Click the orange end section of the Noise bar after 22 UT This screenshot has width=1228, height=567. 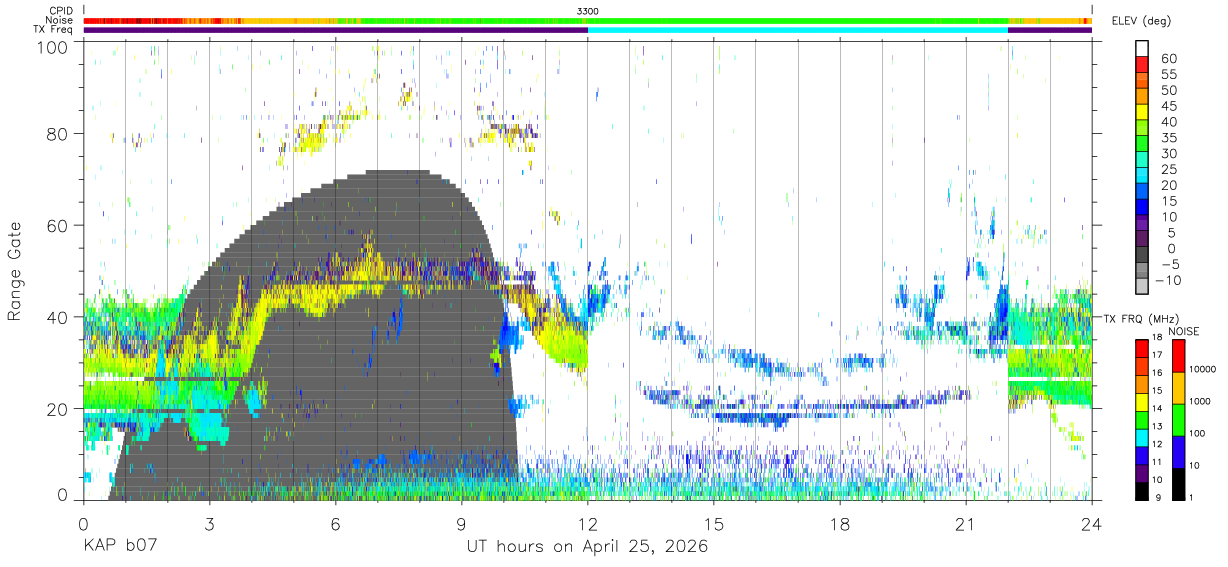tap(1050, 20)
